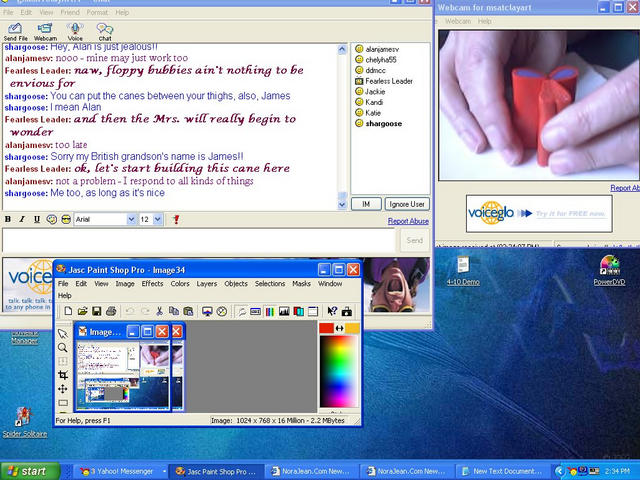Select the Zoom magnifier tool
The image size is (640, 480).
62,348
